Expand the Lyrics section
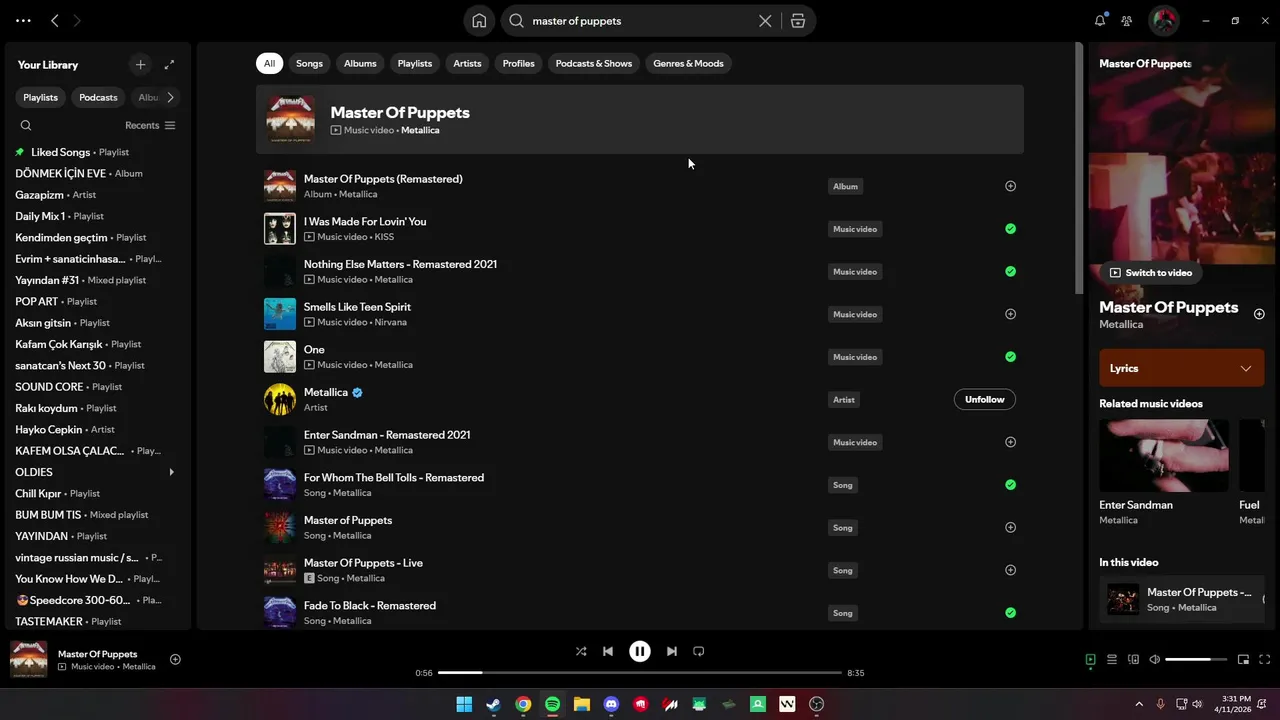The width and height of the screenshot is (1280, 720). pyautogui.click(x=1181, y=368)
